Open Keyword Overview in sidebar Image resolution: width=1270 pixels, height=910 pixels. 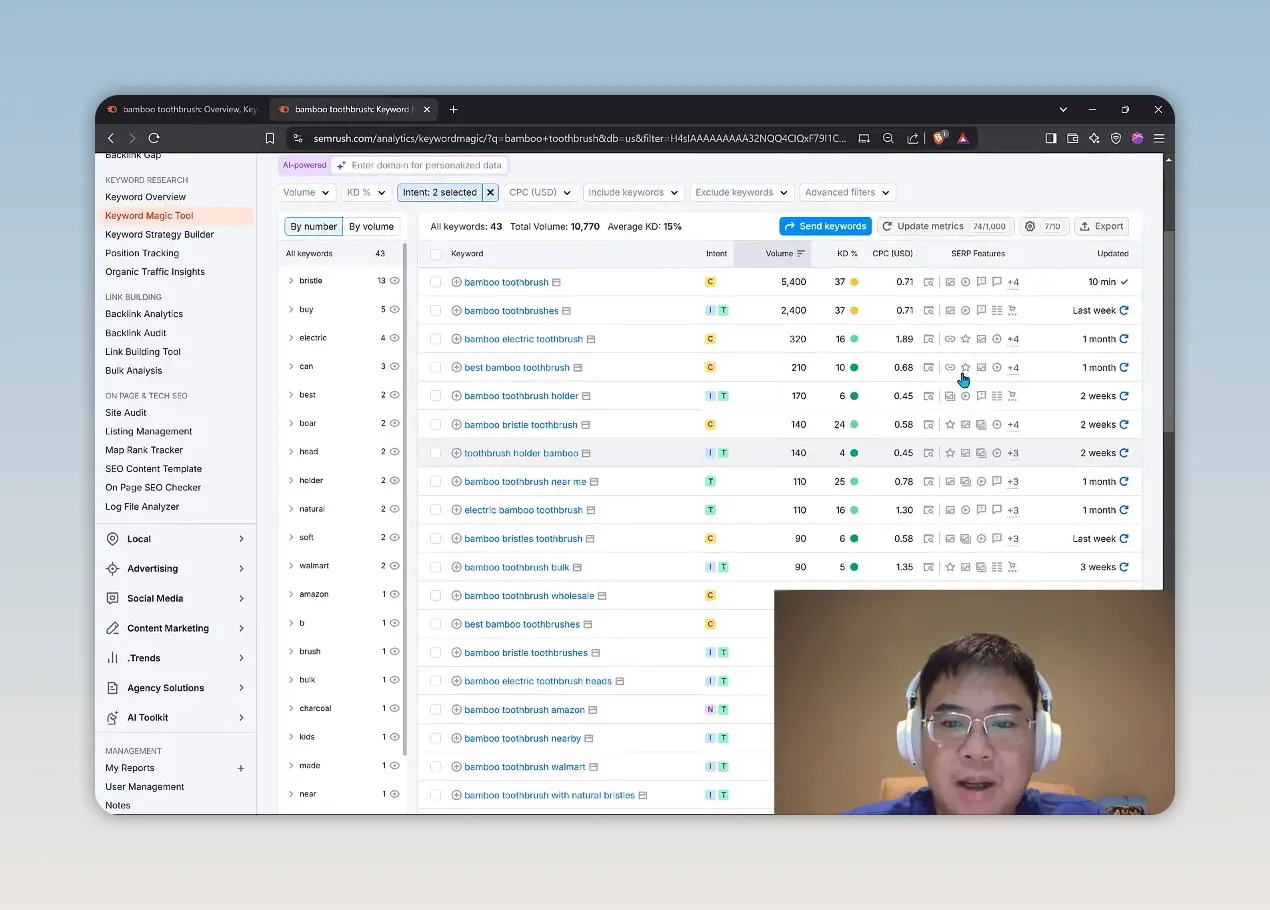[x=146, y=197]
